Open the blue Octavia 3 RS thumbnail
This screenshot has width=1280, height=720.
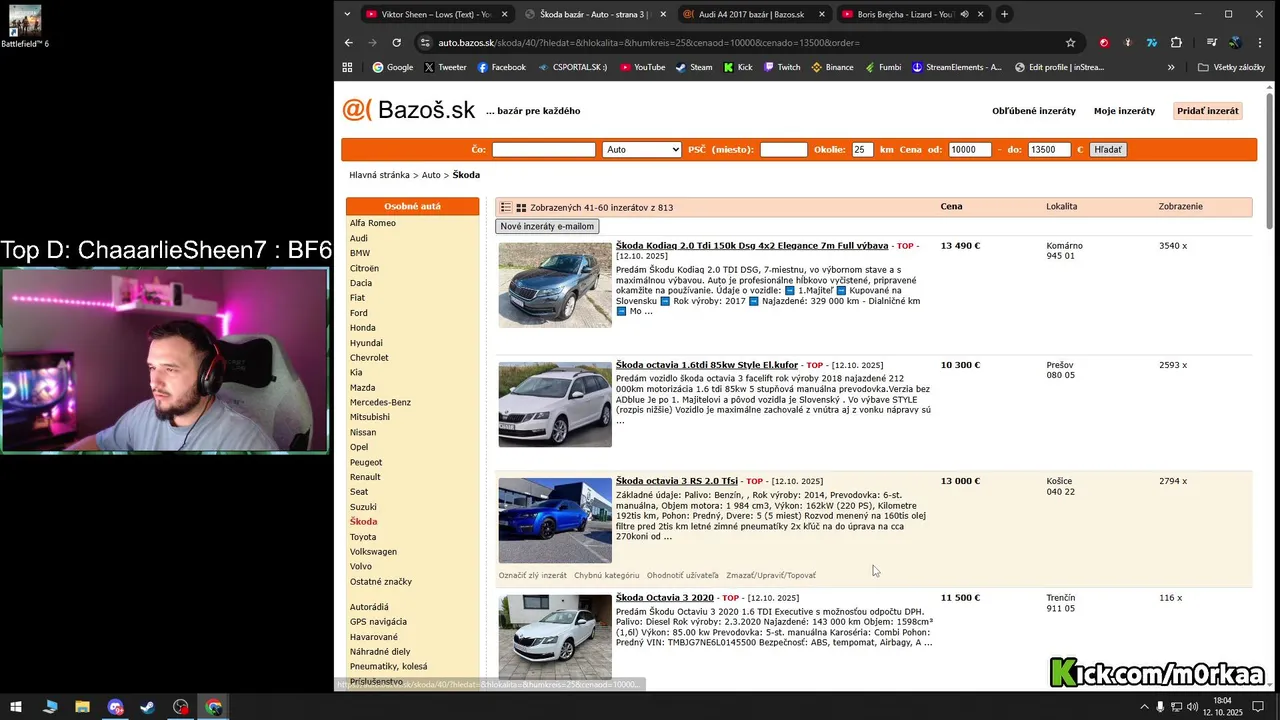(555, 520)
